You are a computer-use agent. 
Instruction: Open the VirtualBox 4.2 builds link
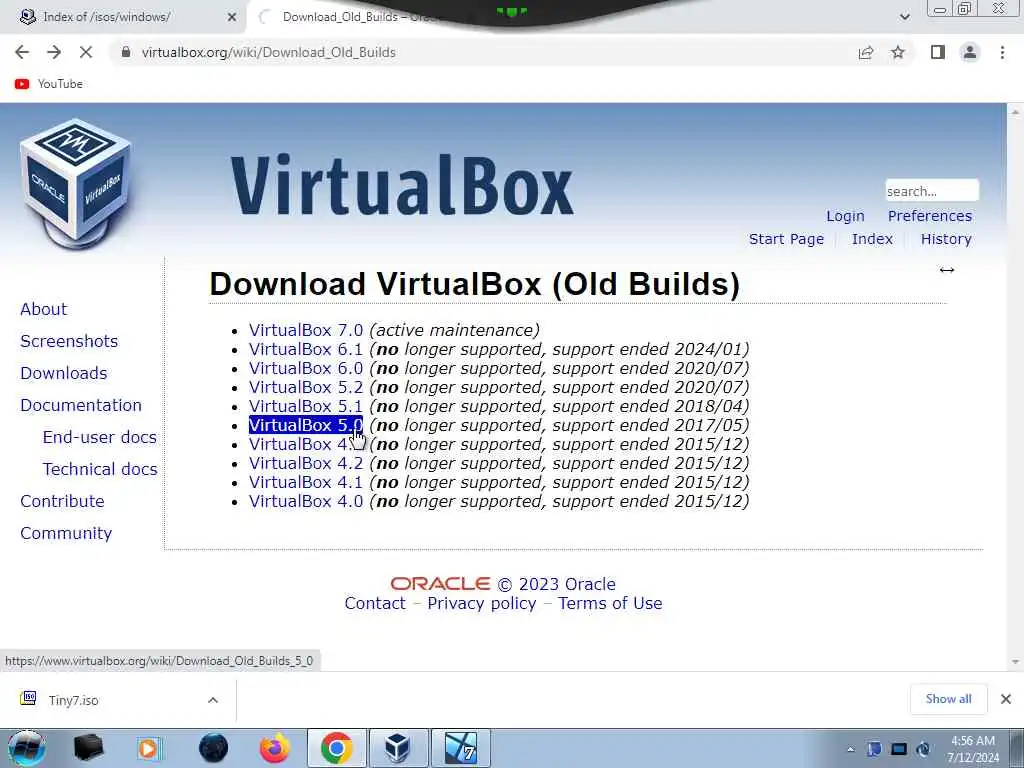pos(306,463)
